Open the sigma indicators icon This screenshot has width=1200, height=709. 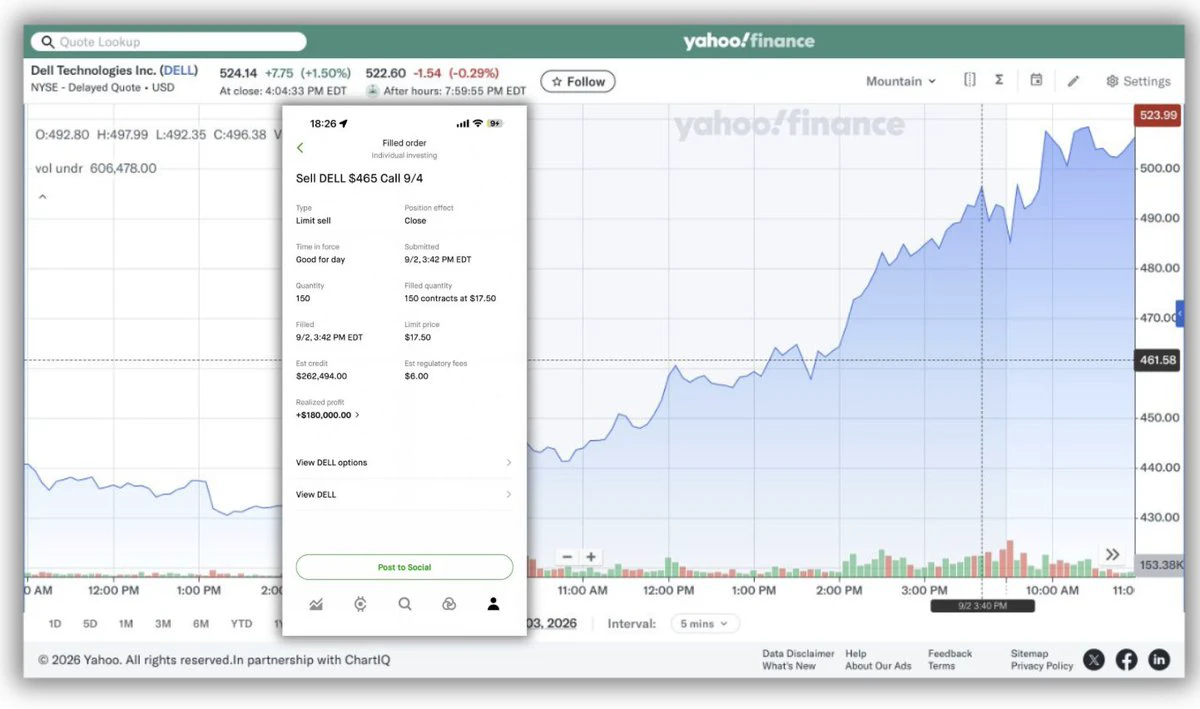pyautogui.click(x=999, y=80)
